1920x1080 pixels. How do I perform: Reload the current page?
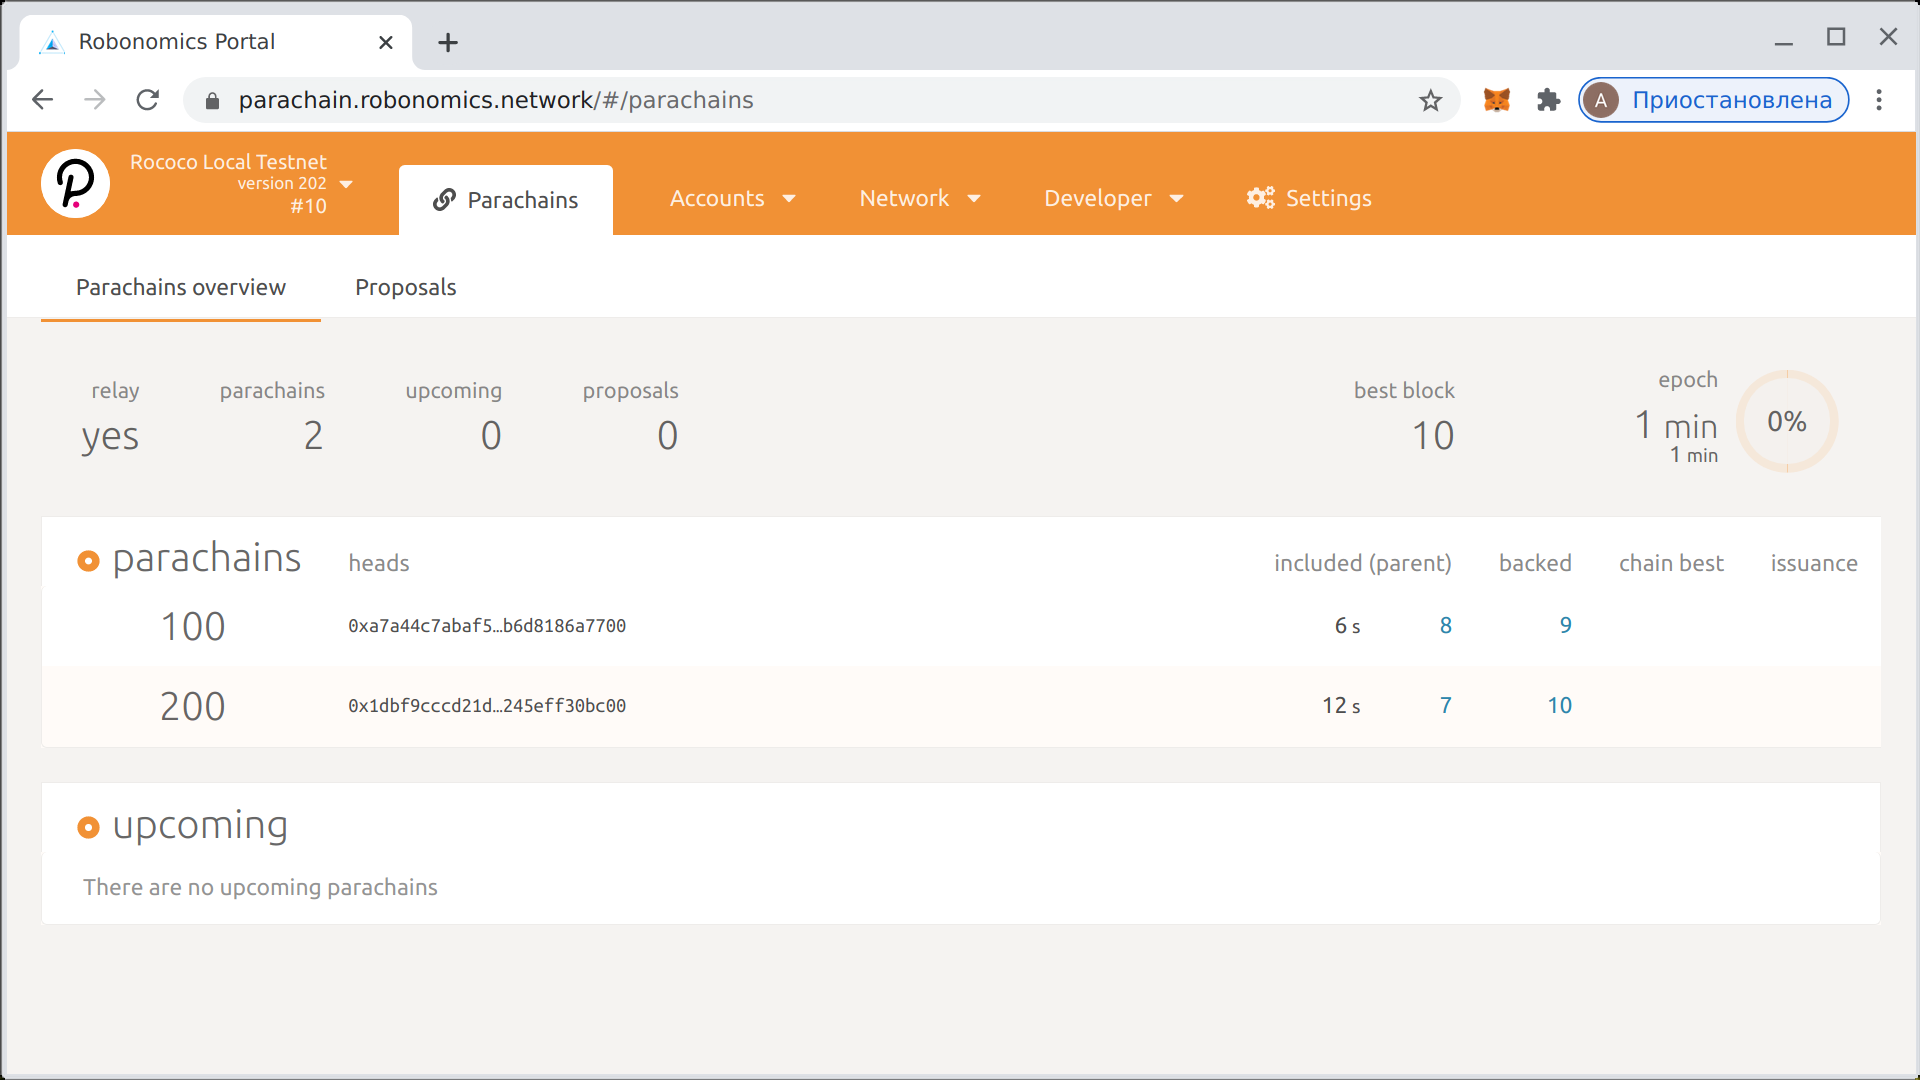point(147,100)
